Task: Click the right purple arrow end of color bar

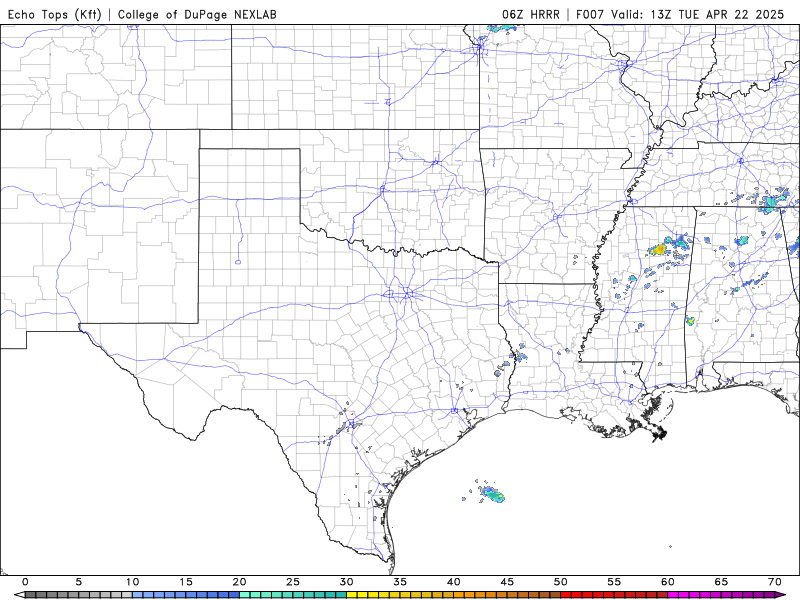Action: [x=781, y=595]
